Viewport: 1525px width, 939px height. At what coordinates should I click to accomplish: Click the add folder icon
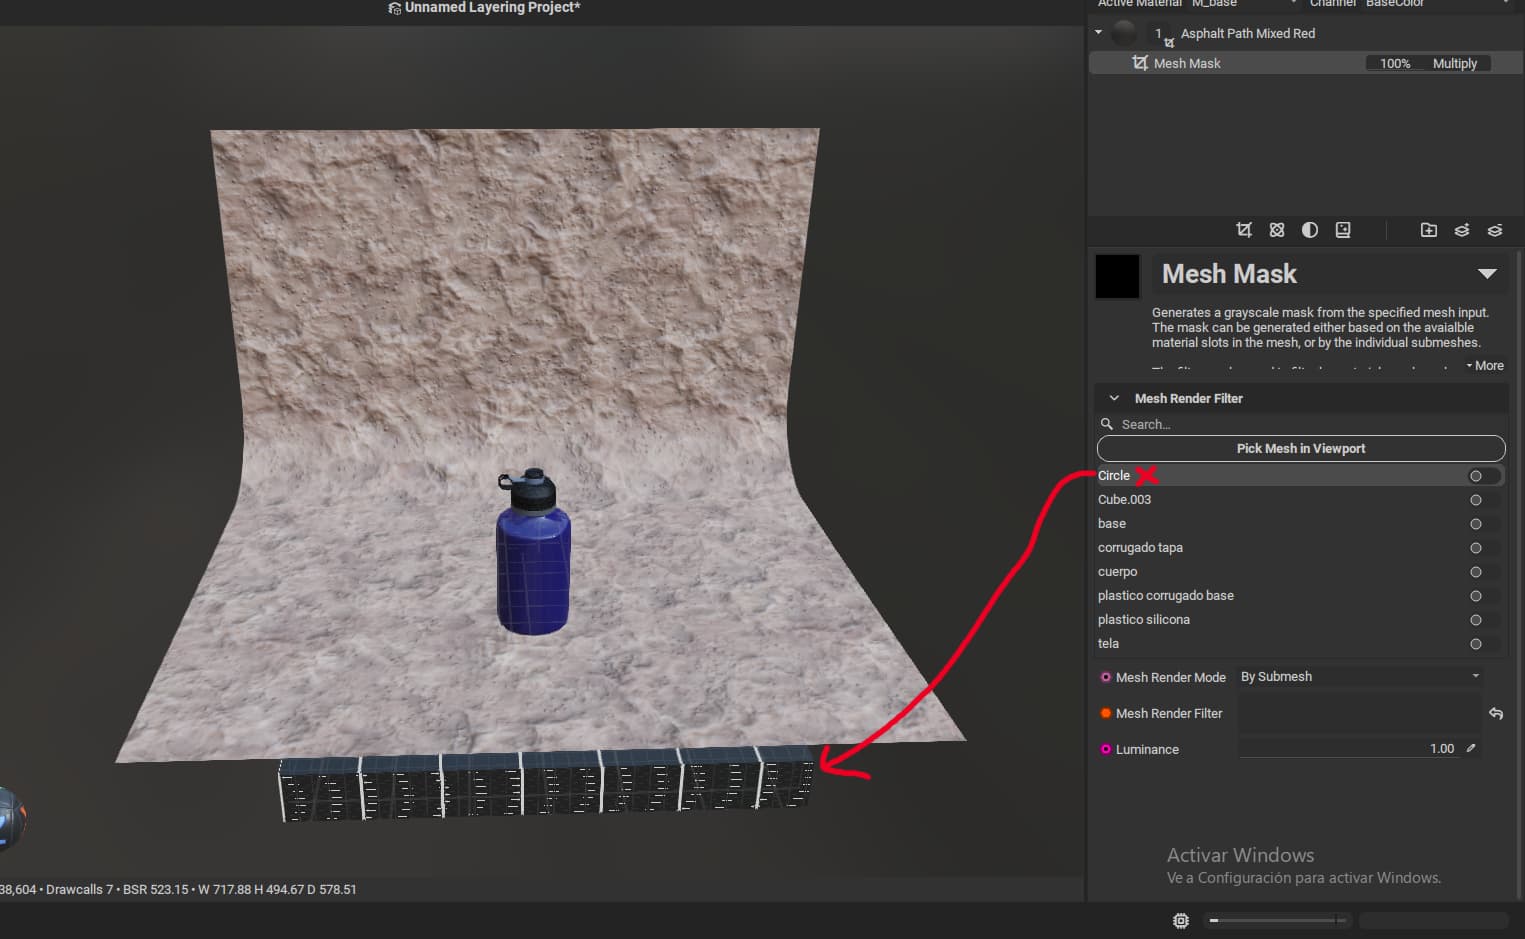coord(1429,230)
